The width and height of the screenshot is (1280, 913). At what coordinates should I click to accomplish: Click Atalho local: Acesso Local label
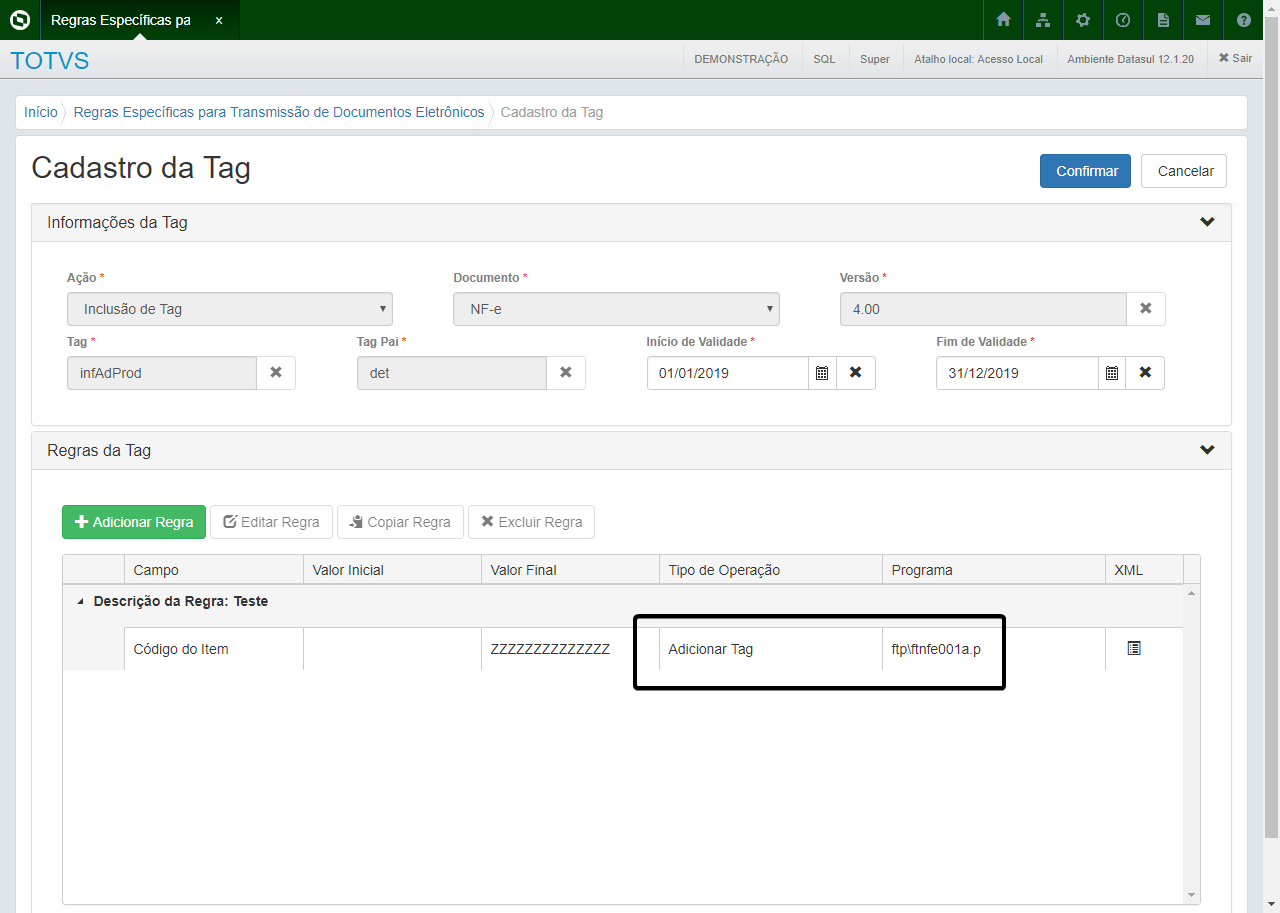[x=978, y=59]
